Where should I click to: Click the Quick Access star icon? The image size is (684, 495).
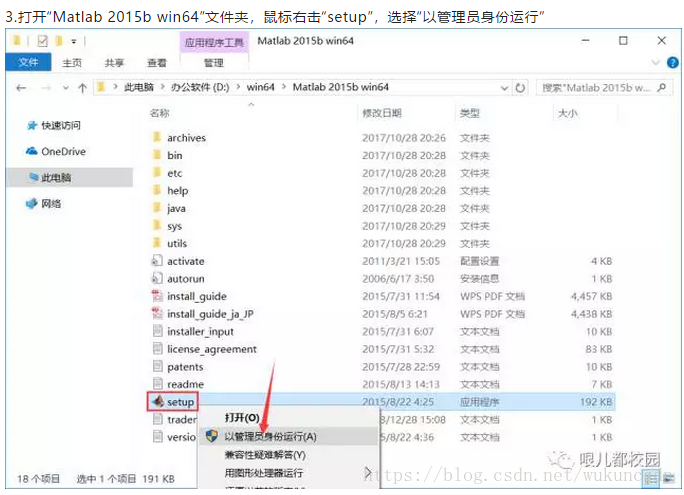pyautogui.click(x=32, y=126)
